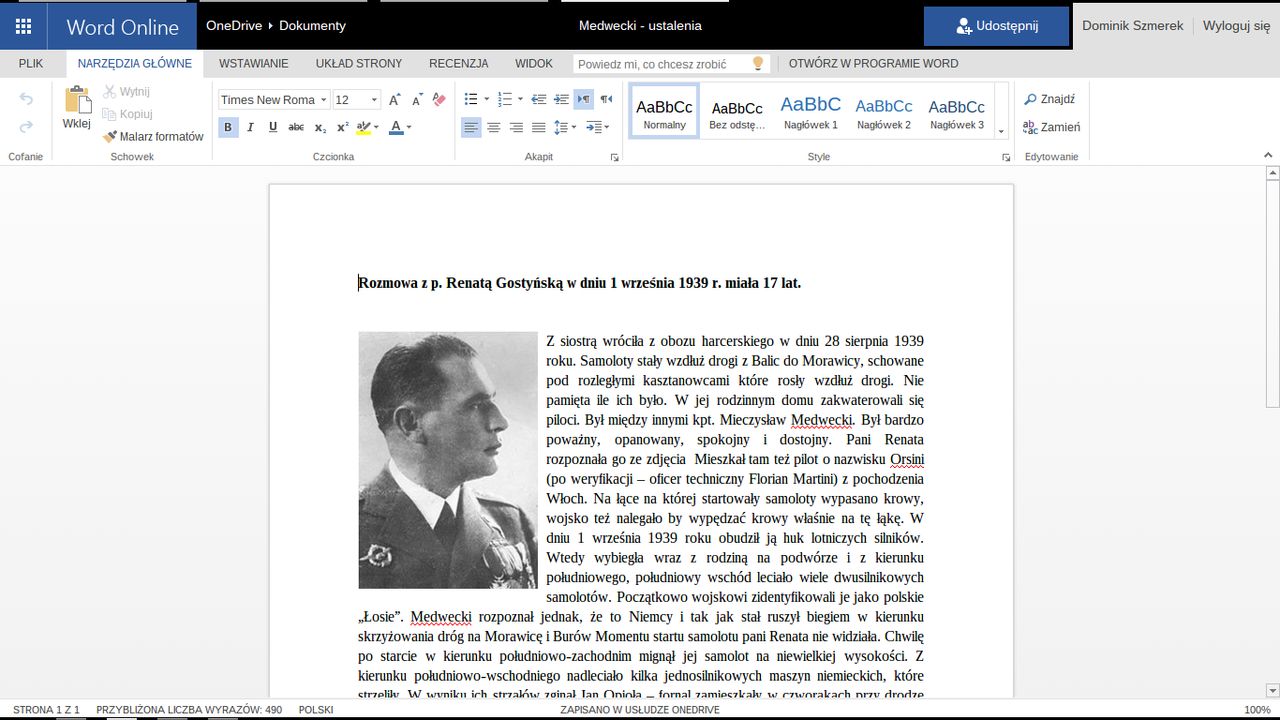
Task: Click Kopiuj copy command
Action: (x=128, y=114)
